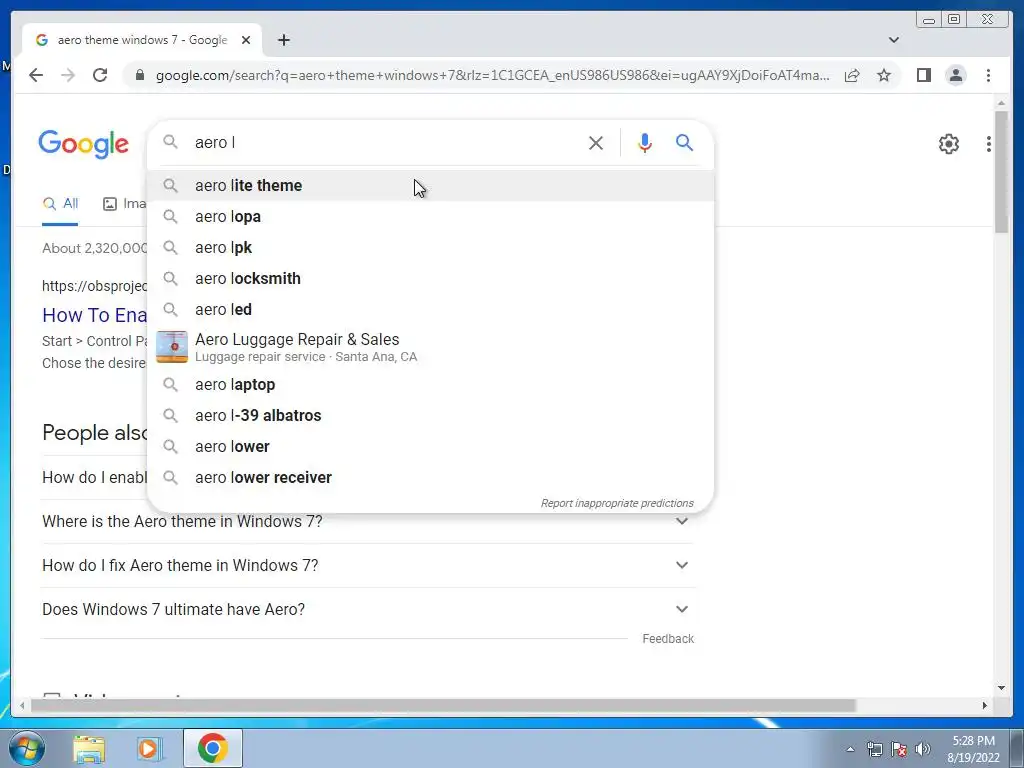Choose suggestion aero lower receiver
This screenshot has width=1024, height=768.
pyautogui.click(x=431, y=477)
